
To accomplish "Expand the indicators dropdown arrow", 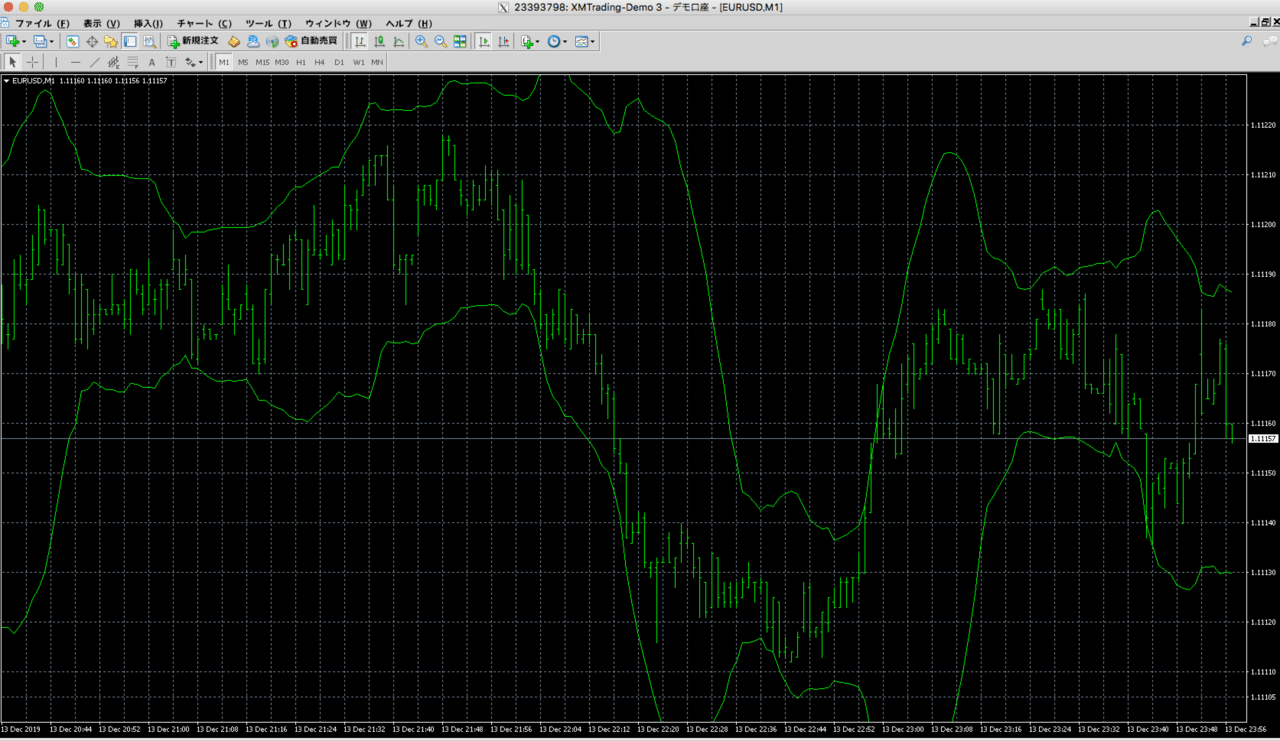I will [538, 42].
